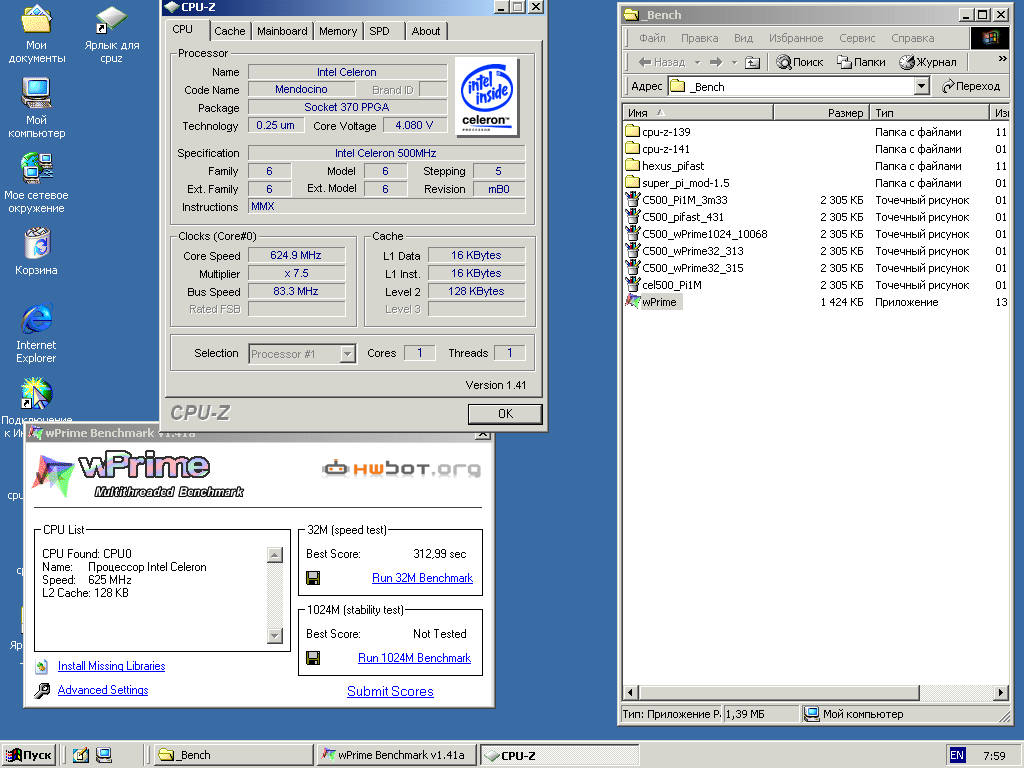
Task: Click the up-one-level folder icon
Action: 753,62
